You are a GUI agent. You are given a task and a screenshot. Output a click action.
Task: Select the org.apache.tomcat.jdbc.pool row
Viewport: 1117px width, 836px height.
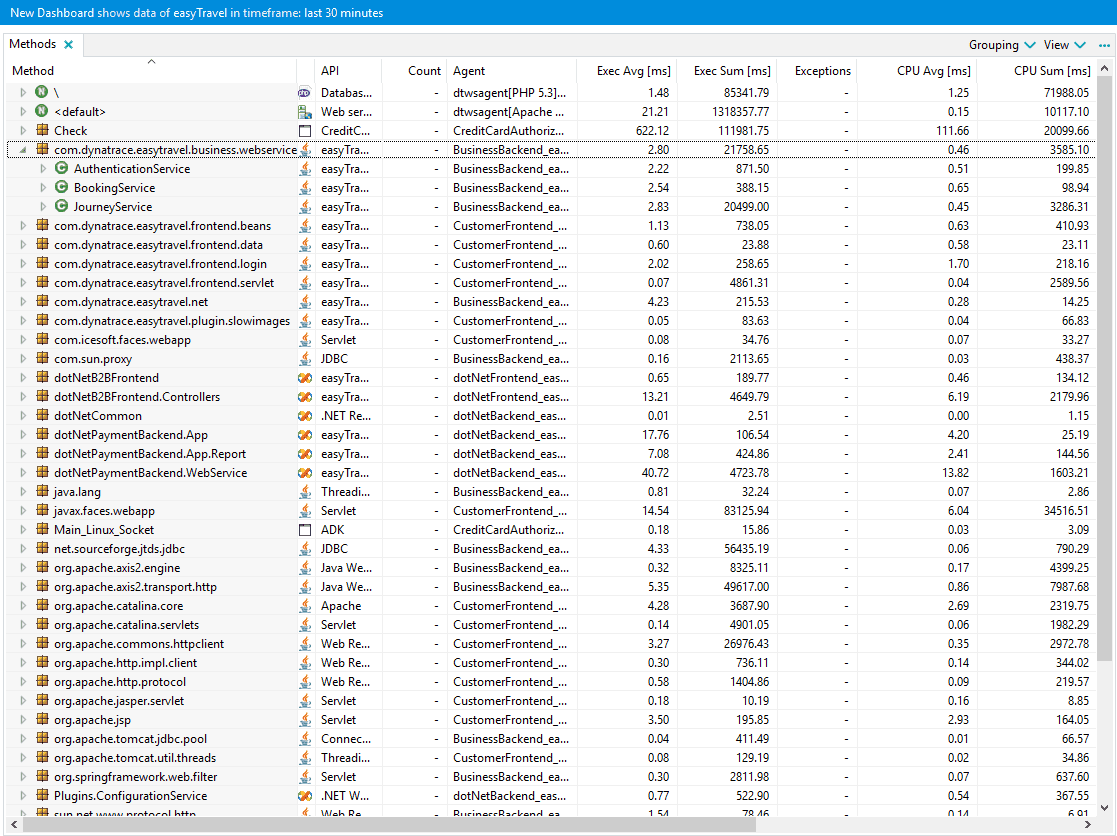pos(552,739)
